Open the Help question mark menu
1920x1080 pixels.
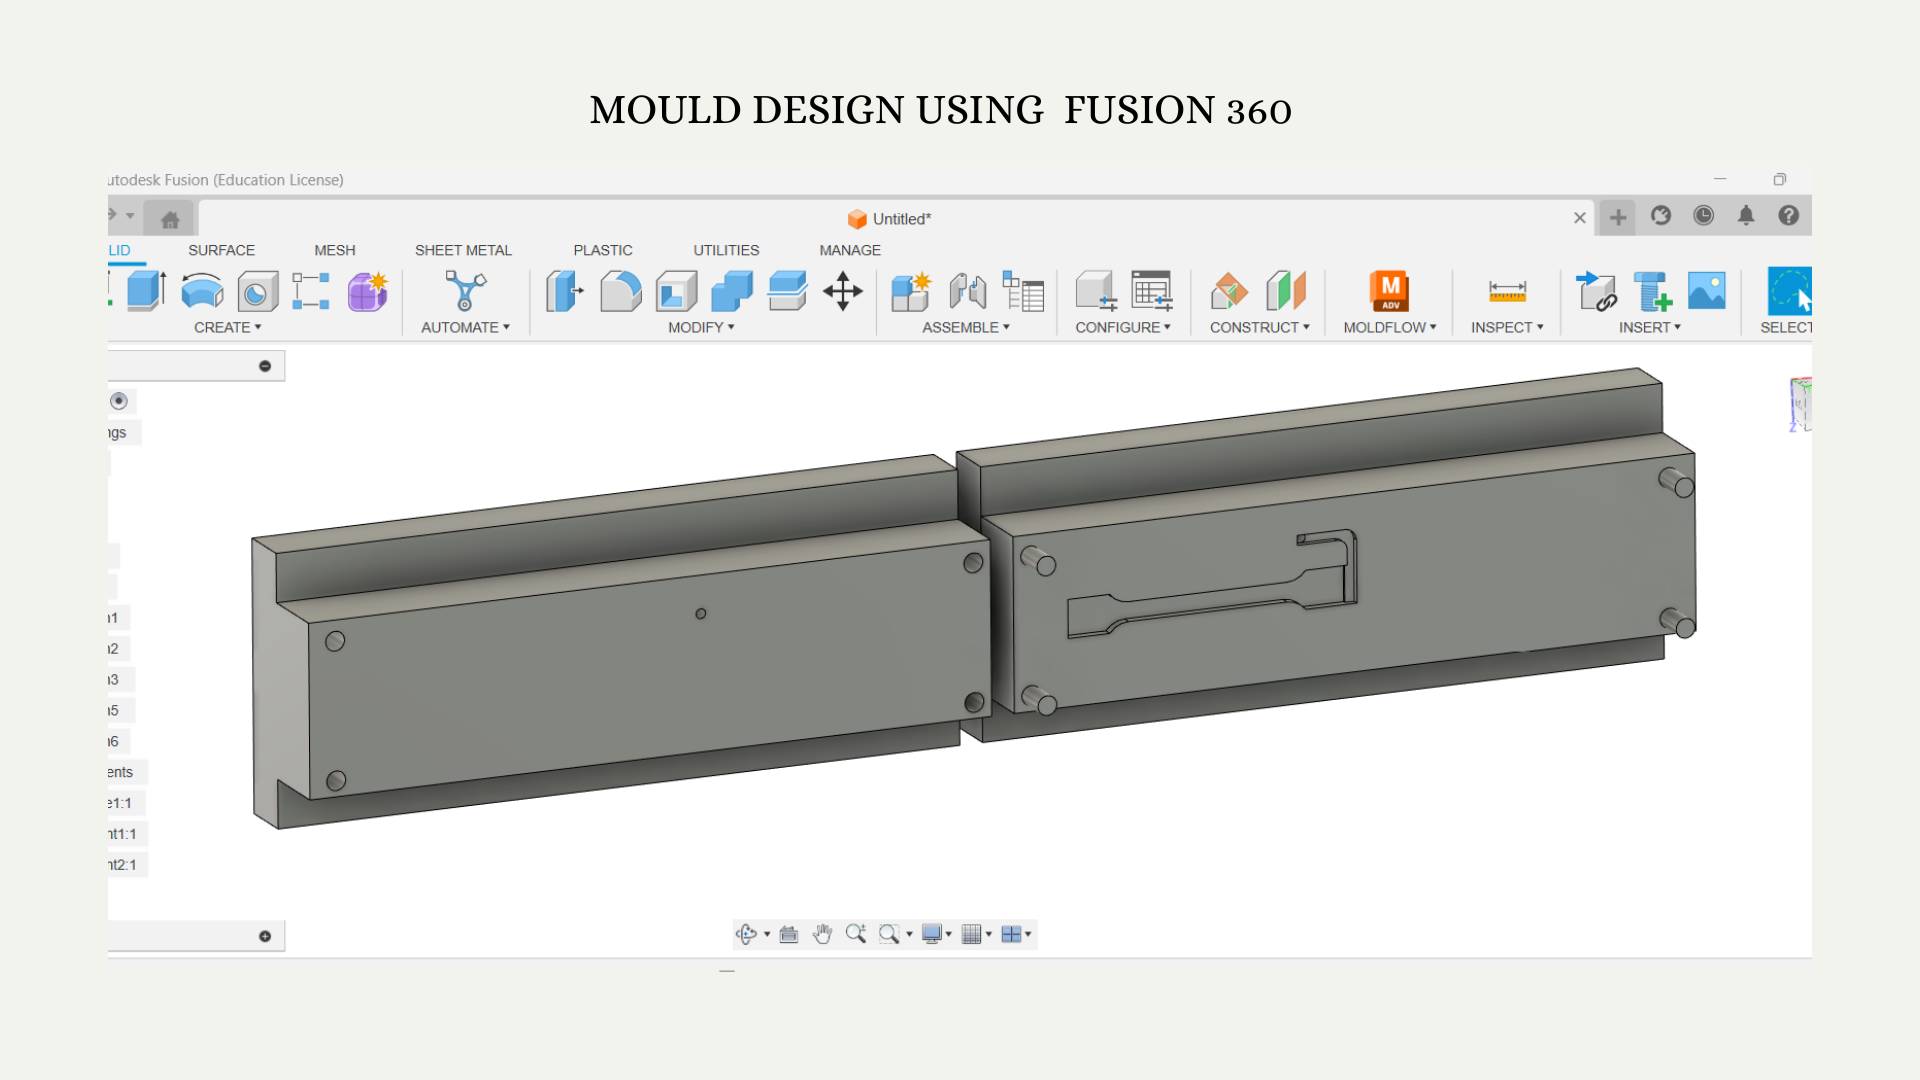(1789, 216)
